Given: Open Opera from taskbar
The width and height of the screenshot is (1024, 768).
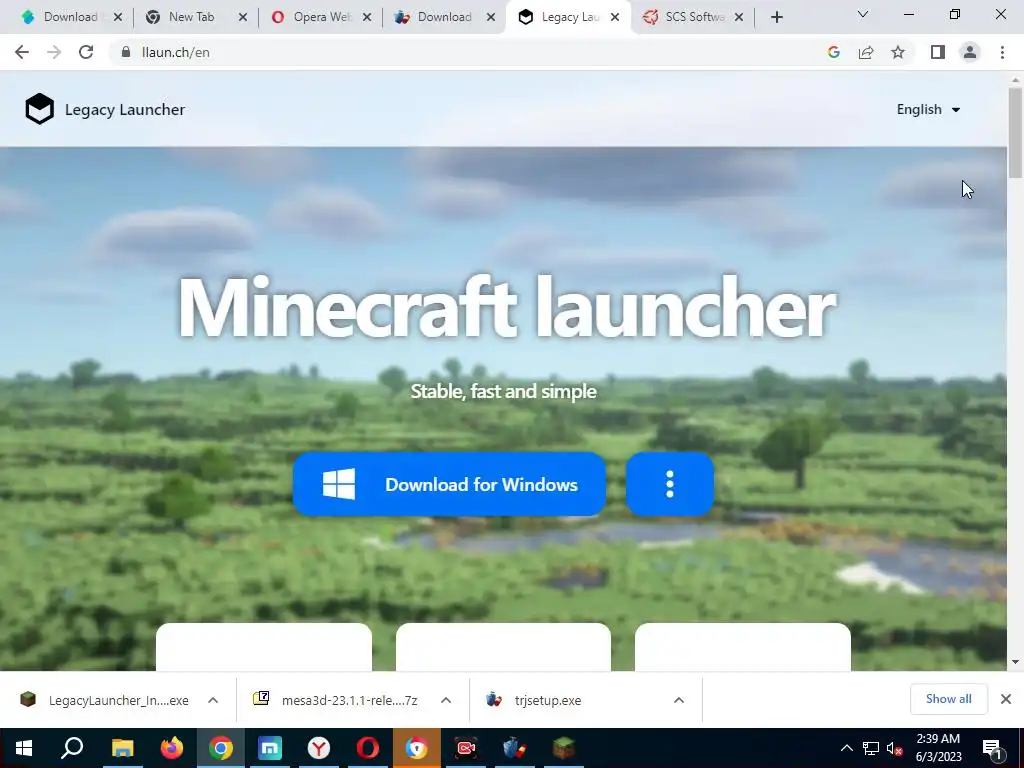Looking at the screenshot, I should pos(368,748).
